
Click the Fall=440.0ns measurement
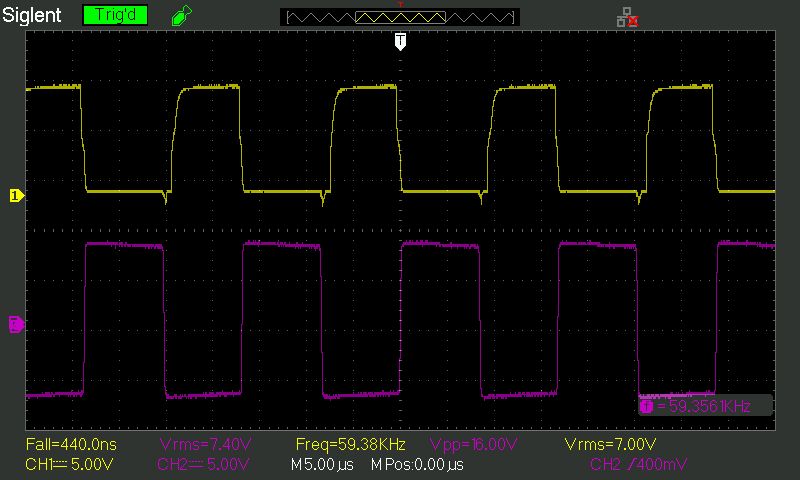71,444
